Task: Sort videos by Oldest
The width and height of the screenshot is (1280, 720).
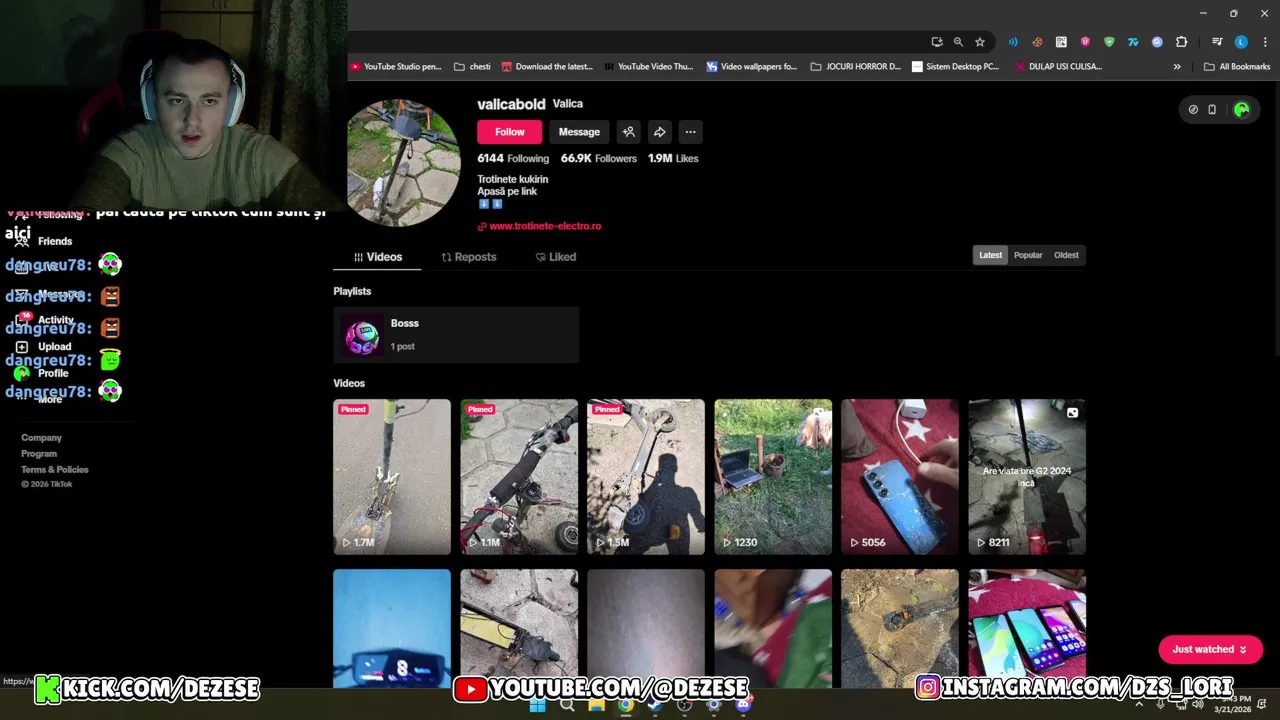Action: (1066, 255)
